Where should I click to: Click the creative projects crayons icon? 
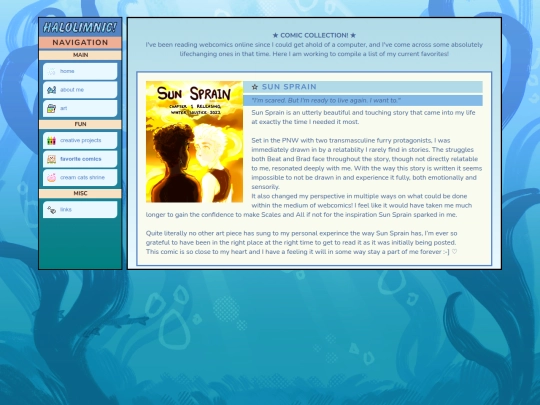(x=51, y=141)
